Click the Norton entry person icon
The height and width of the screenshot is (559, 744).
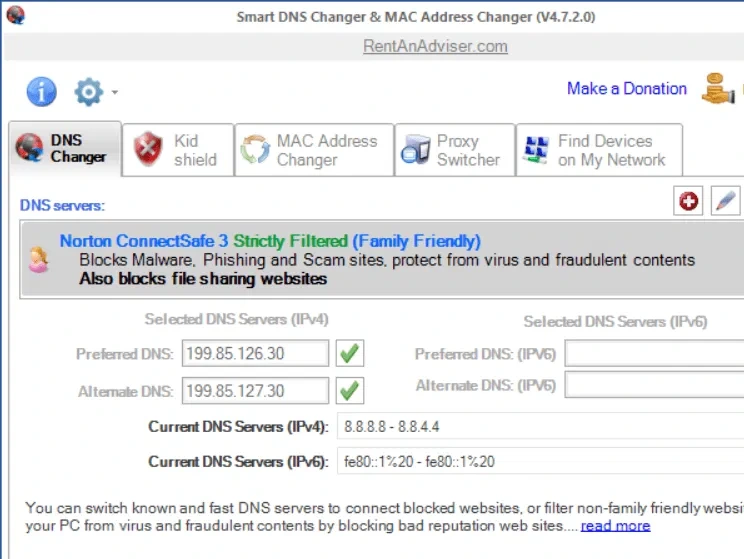38,260
